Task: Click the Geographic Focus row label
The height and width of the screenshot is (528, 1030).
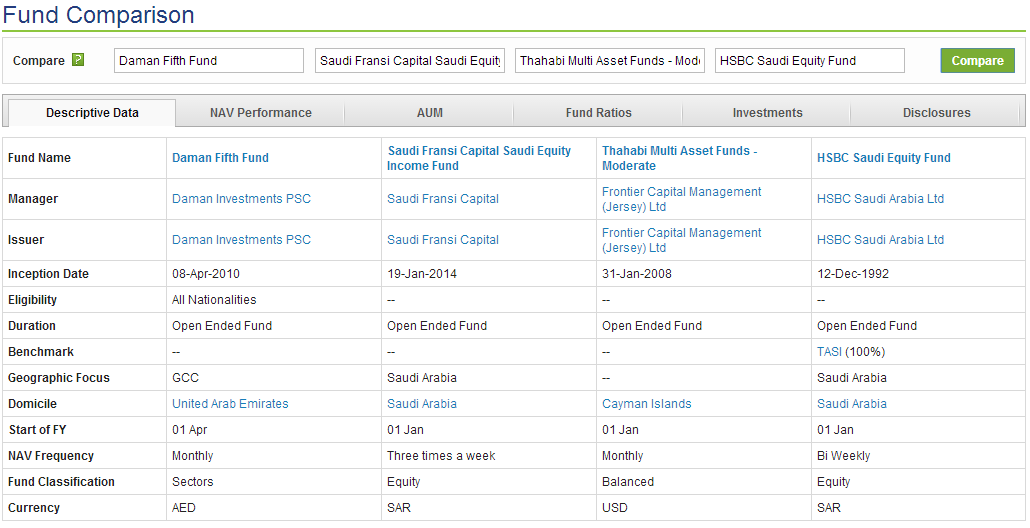Action: coord(58,378)
